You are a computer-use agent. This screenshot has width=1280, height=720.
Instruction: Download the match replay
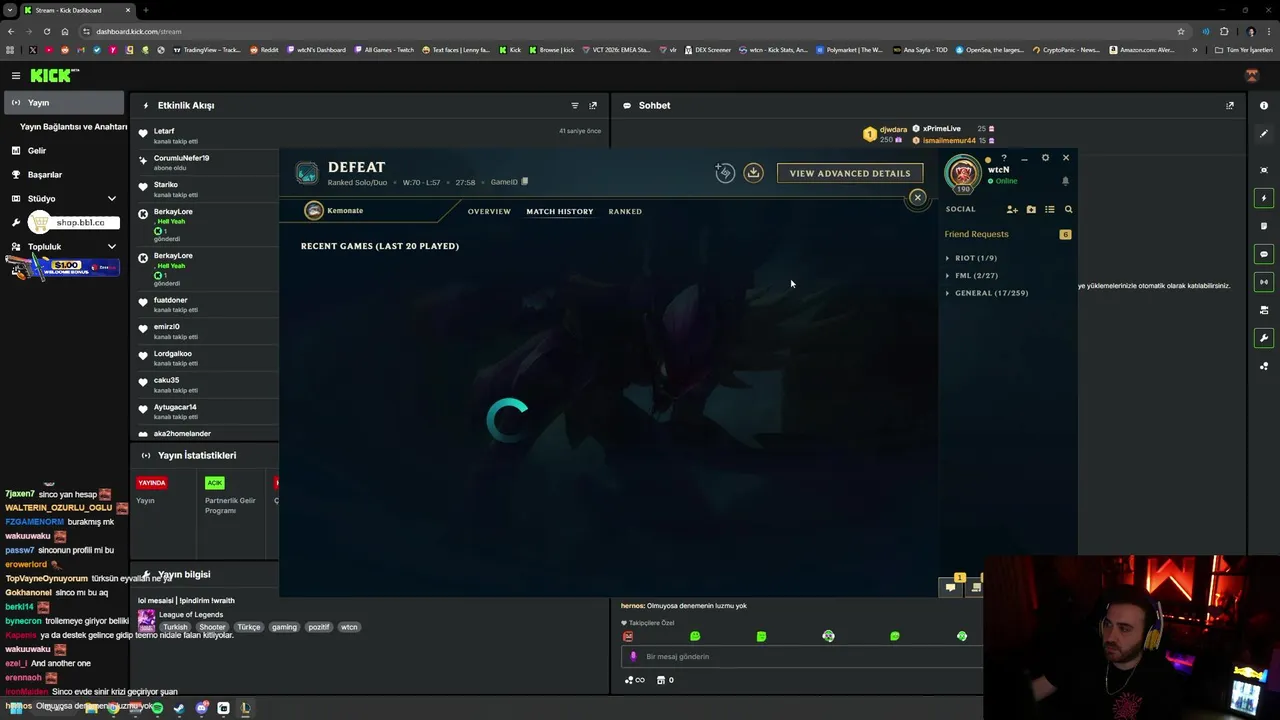coord(754,173)
